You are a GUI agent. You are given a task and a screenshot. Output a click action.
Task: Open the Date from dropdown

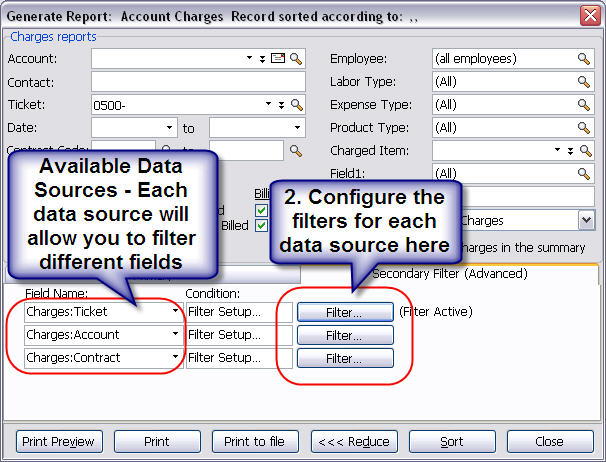point(169,128)
